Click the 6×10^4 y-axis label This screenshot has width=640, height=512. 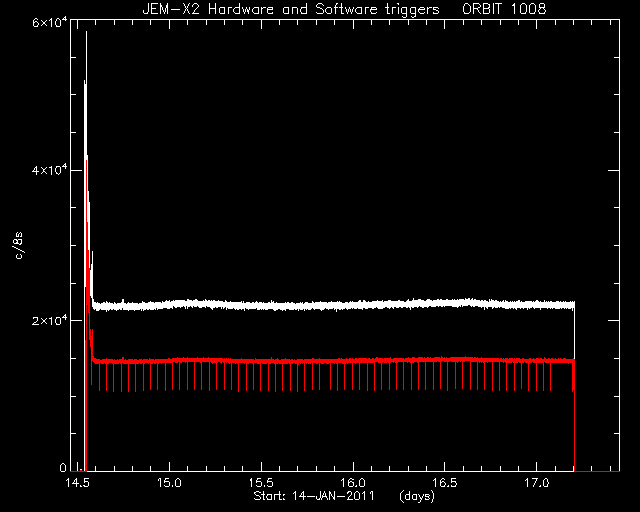(x=49, y=22)
